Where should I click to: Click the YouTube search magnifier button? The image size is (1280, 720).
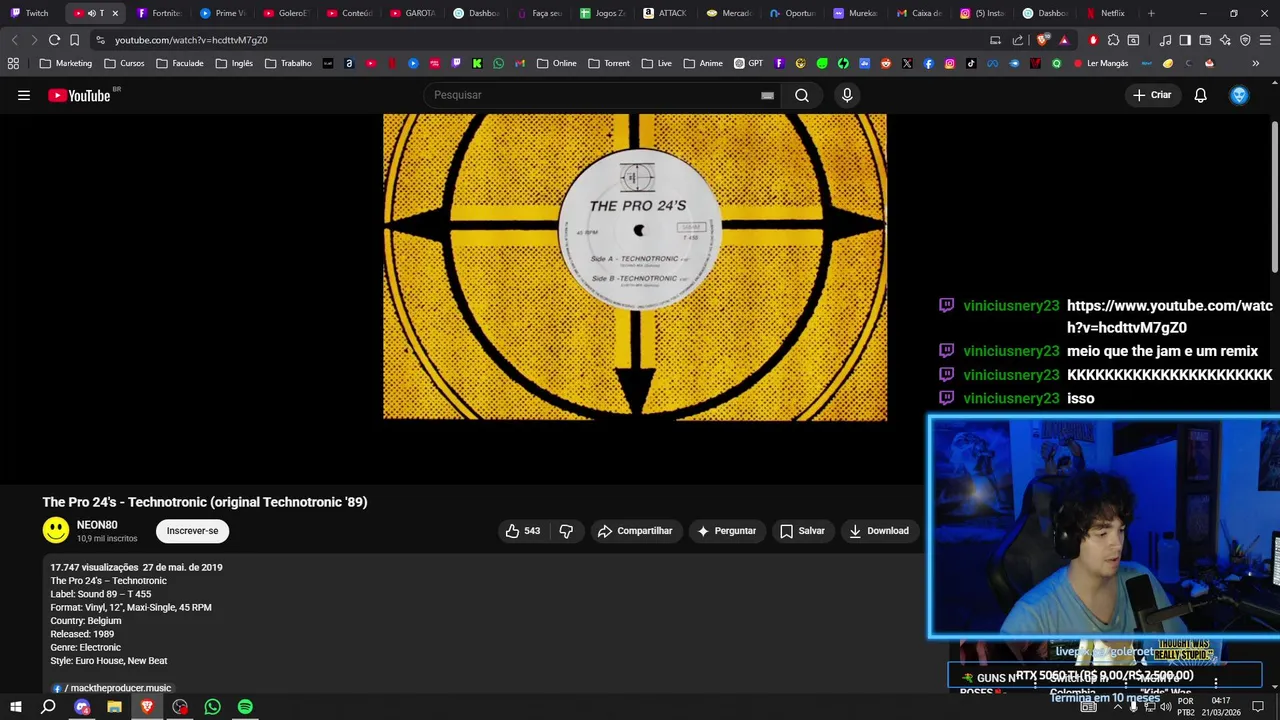pyautogui.click(x=802, y=95)
